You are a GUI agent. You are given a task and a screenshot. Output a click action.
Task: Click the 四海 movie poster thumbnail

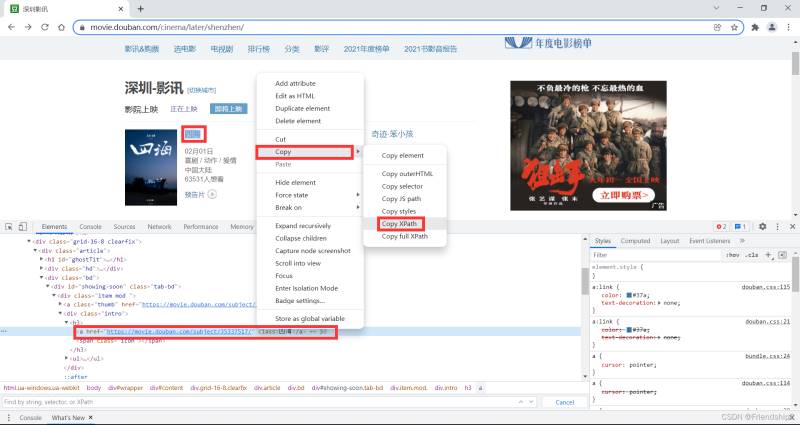[151, 167]
